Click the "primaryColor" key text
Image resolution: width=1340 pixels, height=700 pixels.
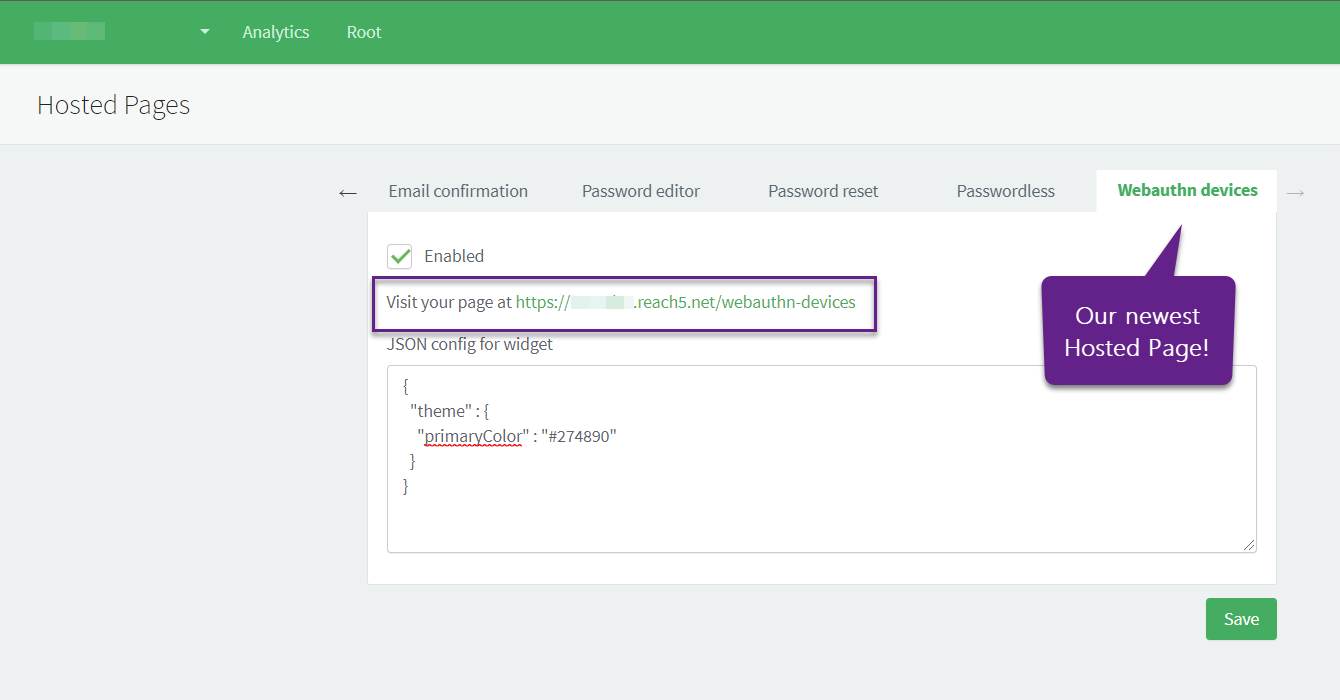[x=473, y=436]
